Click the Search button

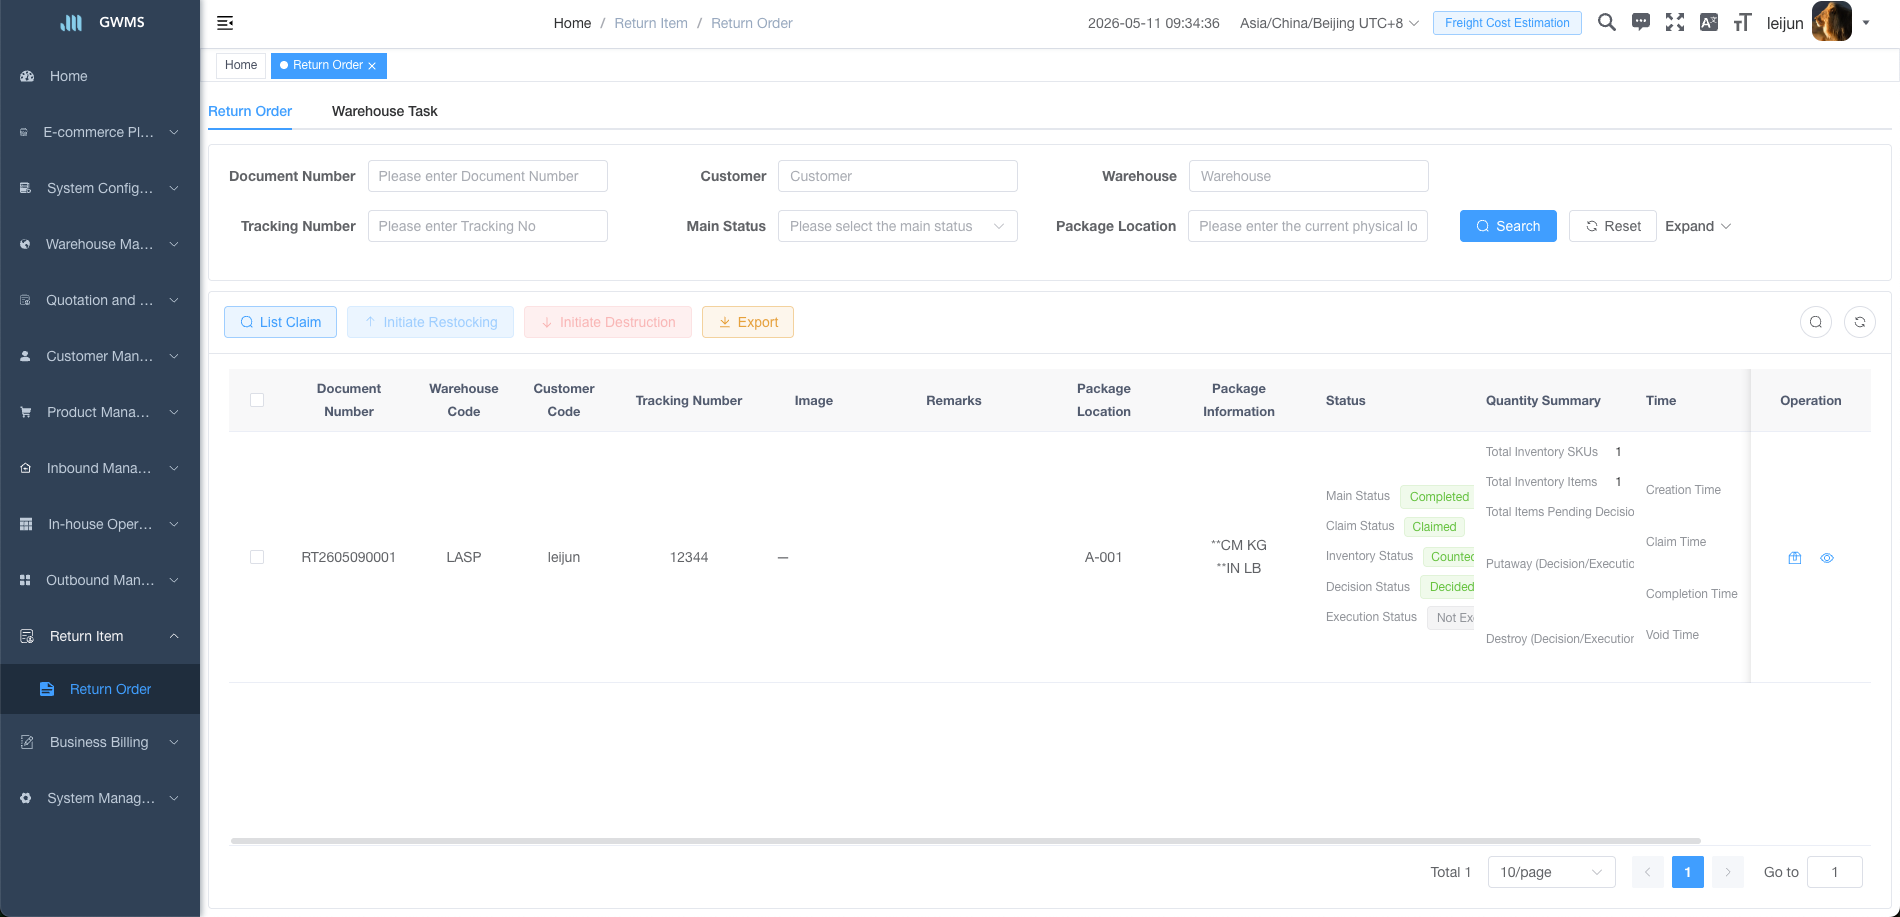pos(1508,226)
